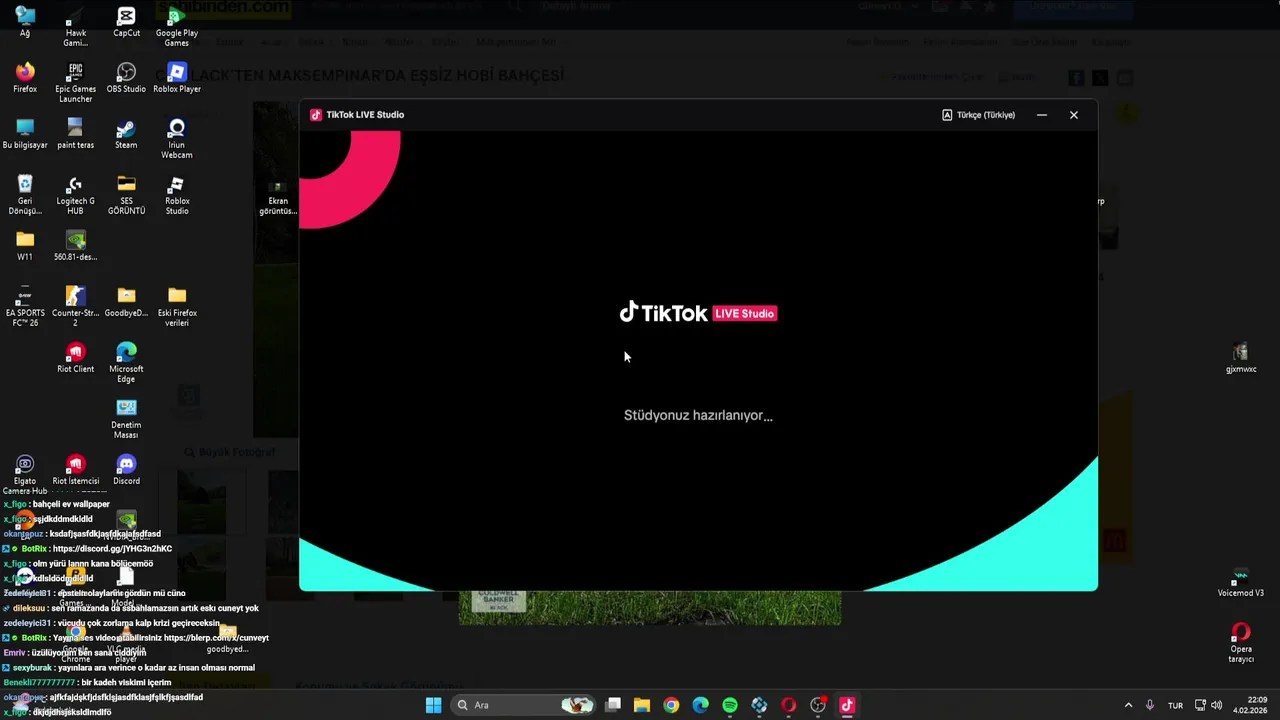This screenshot has width=1280, height=720.
Task: Open the network settings tray icon
Action: [1200, 705]
